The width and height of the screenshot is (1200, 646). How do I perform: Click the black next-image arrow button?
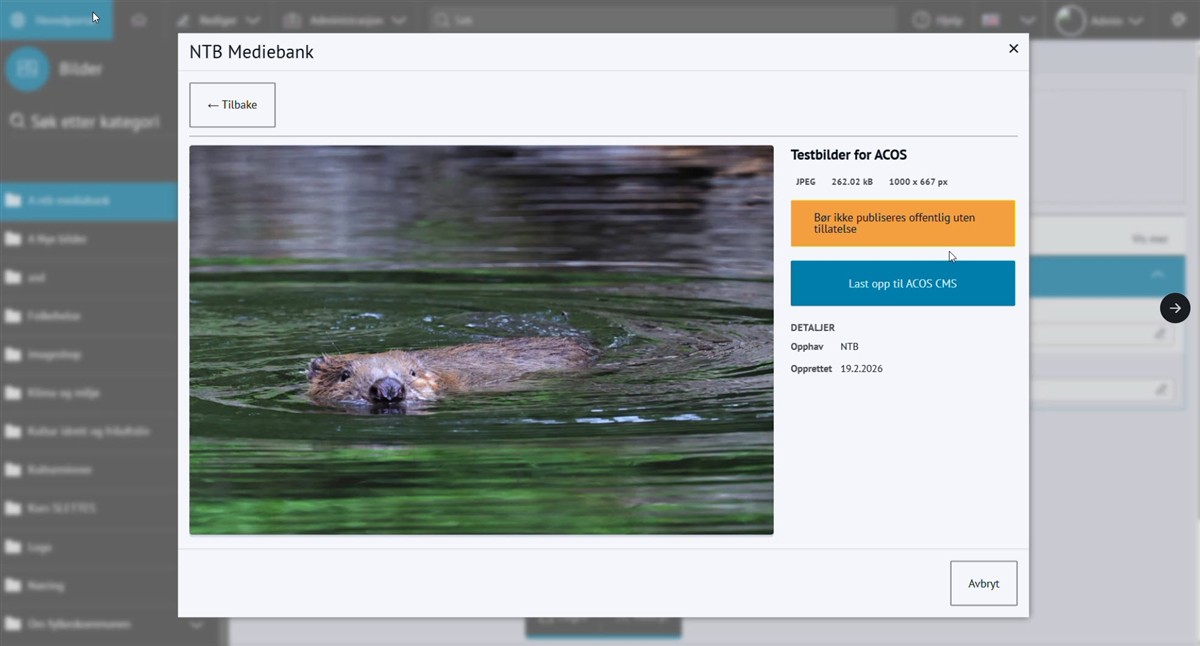(x=1175, y=308)
